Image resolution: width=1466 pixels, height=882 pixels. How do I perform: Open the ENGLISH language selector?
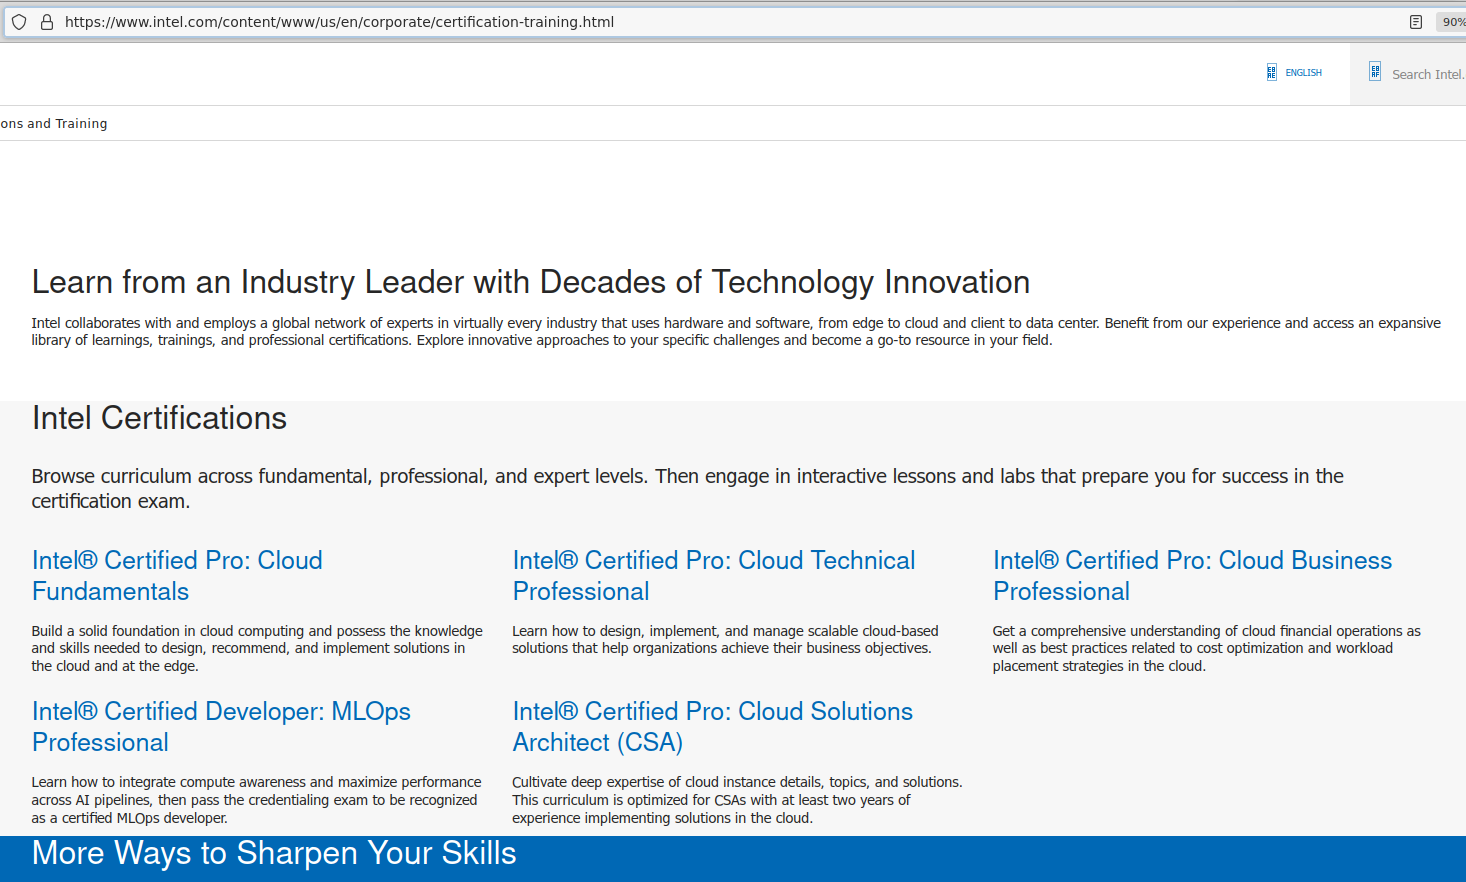coord(1303,73)
